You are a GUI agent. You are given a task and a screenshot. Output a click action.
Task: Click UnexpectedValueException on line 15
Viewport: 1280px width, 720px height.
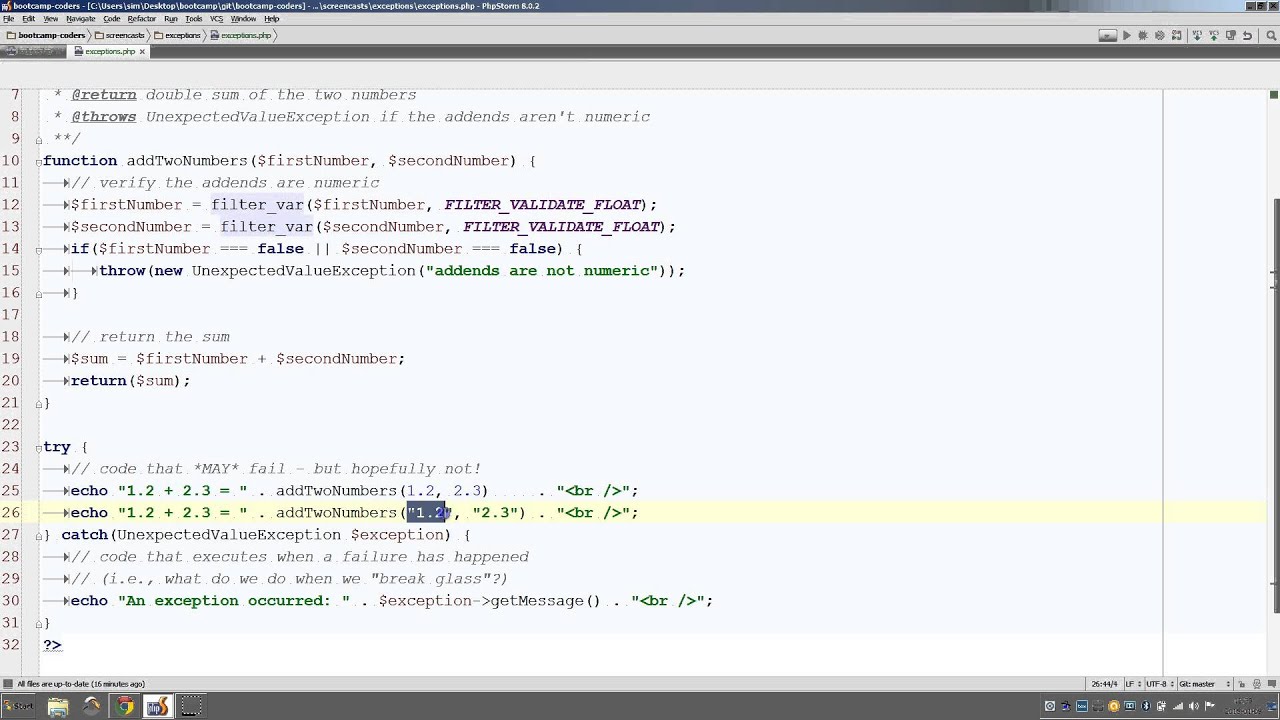(x=305, y=271)
